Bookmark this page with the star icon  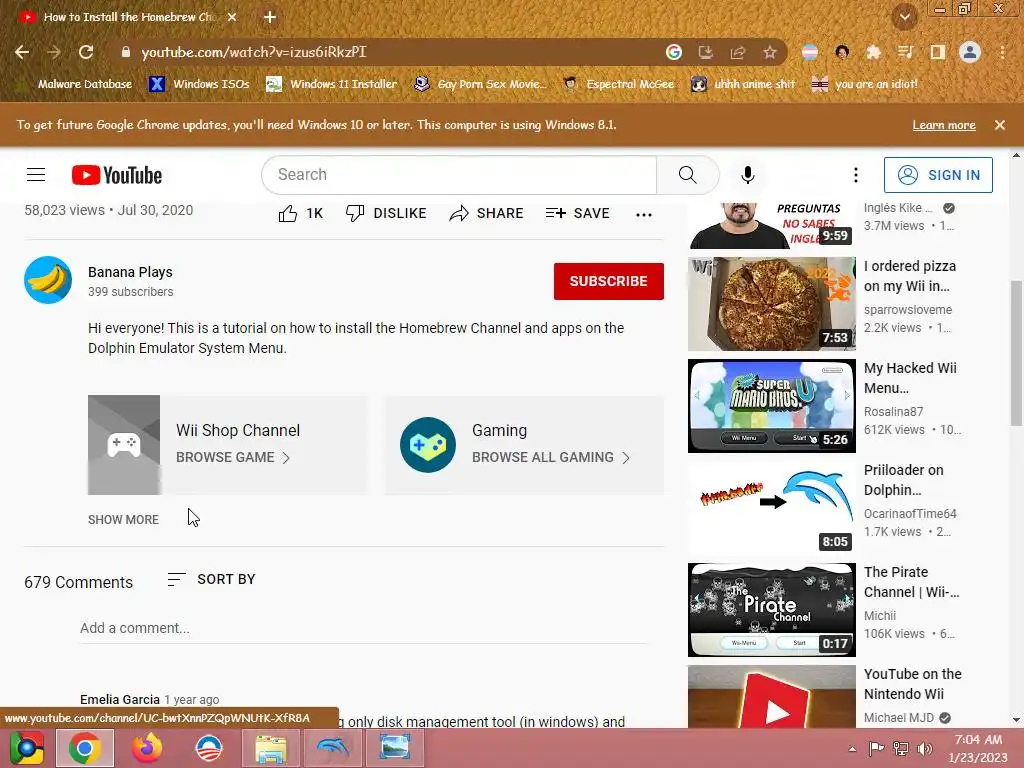pyautogui.click(x=770, y=52)
